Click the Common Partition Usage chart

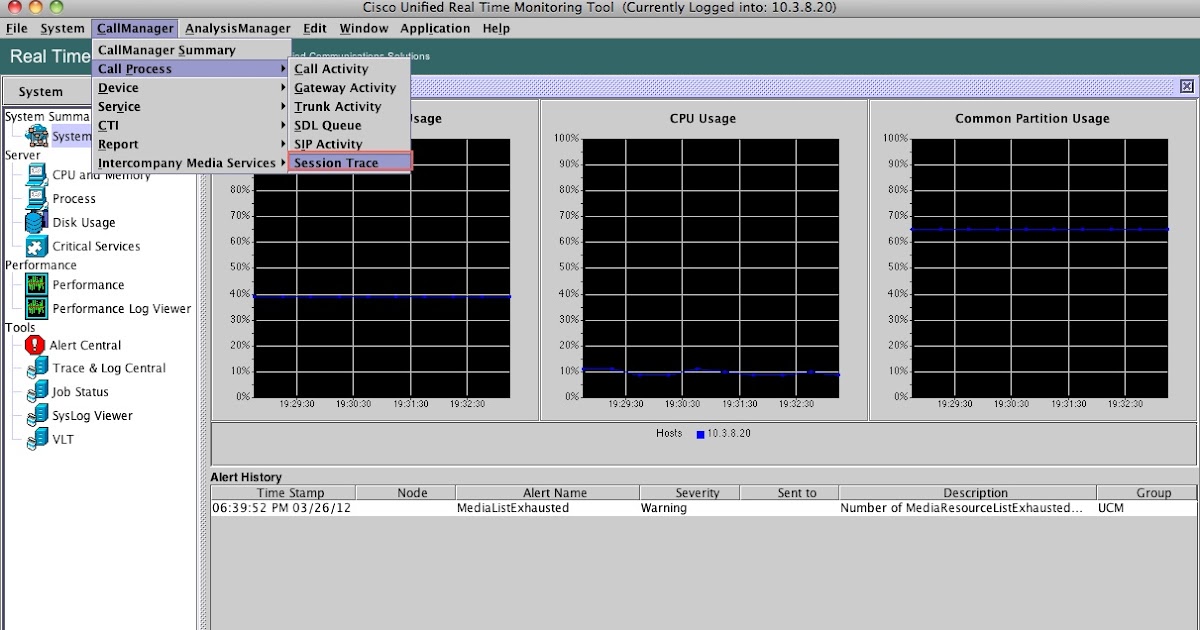(x=1032, y=260)
